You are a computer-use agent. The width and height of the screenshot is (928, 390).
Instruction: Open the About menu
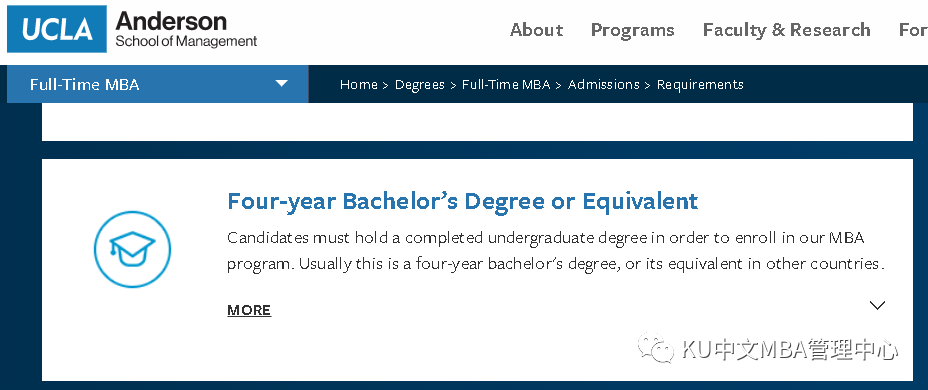click(x=536, y=30)
